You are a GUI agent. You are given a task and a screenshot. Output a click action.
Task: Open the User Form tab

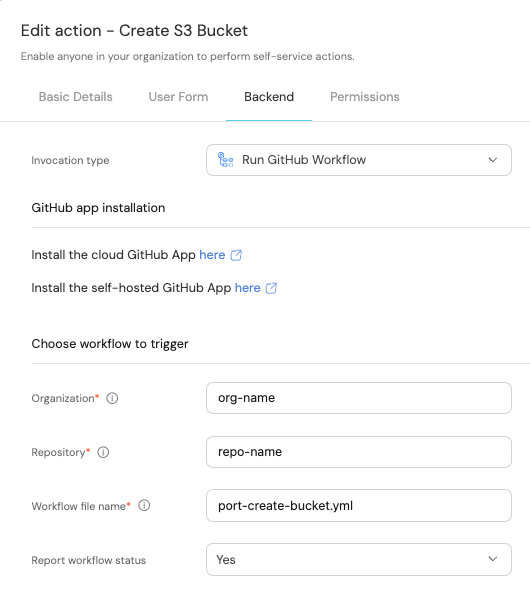pyautogui.click(x=178, y=97)
